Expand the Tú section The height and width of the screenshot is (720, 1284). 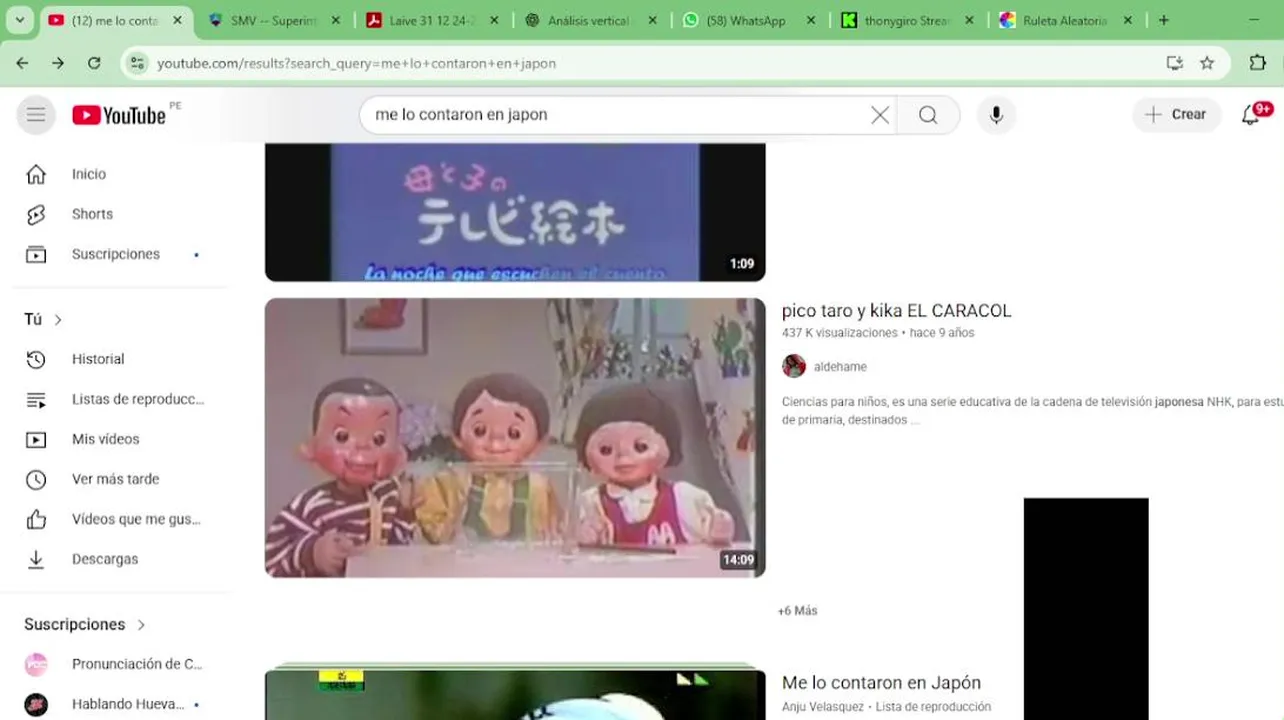(44, 319)
